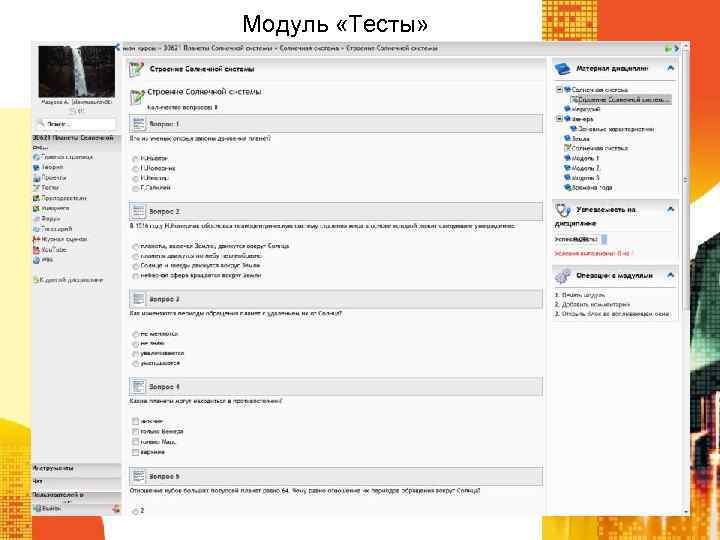
Task: Click the user avatar waterfall photo
Action: pyautogui.click(x=76, y=71)
